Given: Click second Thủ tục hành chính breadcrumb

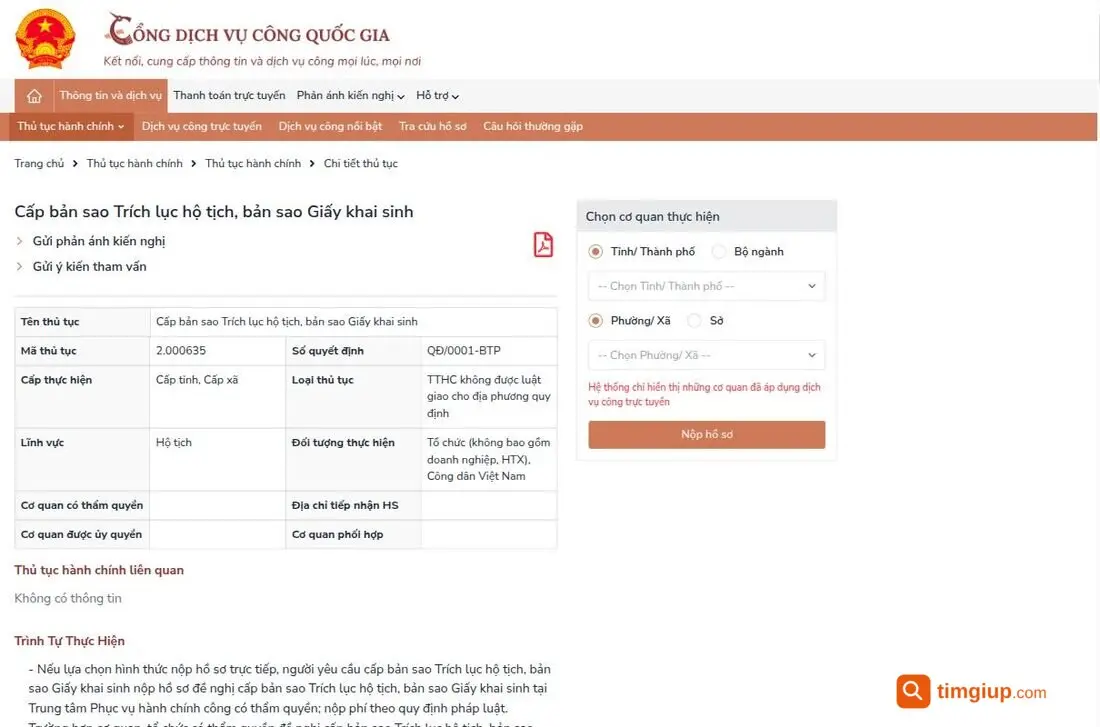Looking at the screenshot, I should (253, 164).
